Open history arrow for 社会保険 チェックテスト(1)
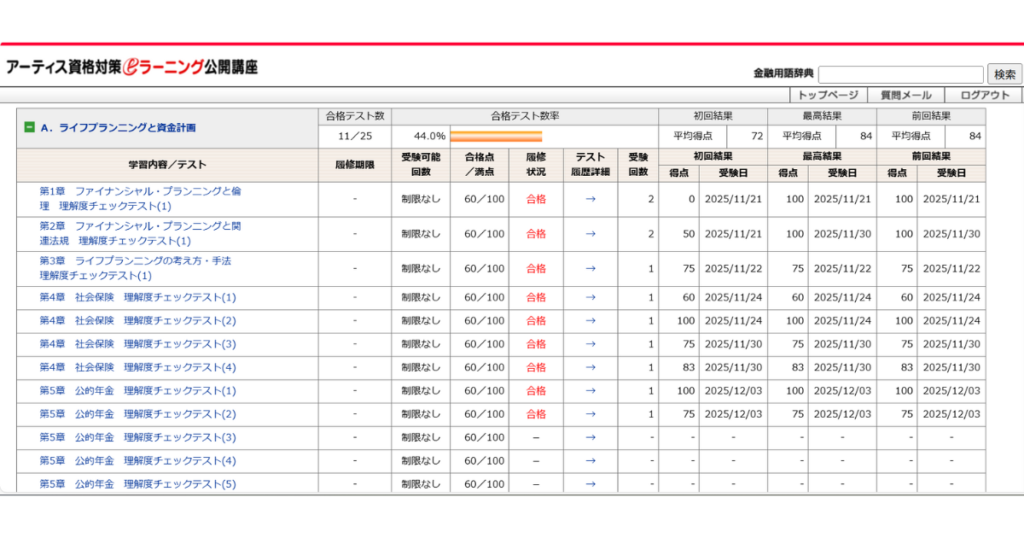Viewport: 1024px width, 538px height. pos(590,298)
